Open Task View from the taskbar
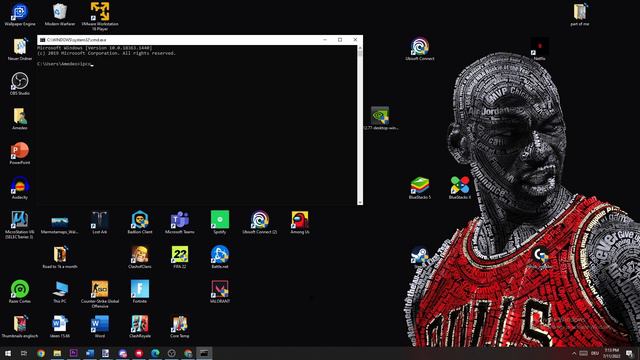 point(24,353)
